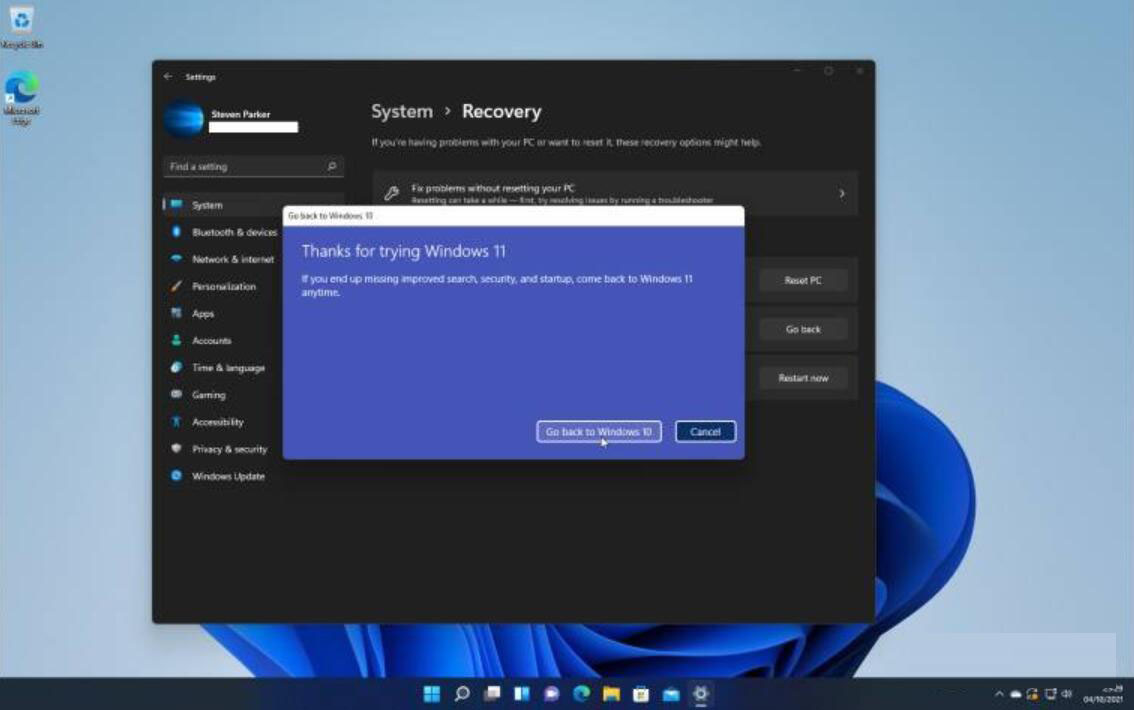Cancel the Thanks for trying Windows 11 dialog

(x=705, y=431)
